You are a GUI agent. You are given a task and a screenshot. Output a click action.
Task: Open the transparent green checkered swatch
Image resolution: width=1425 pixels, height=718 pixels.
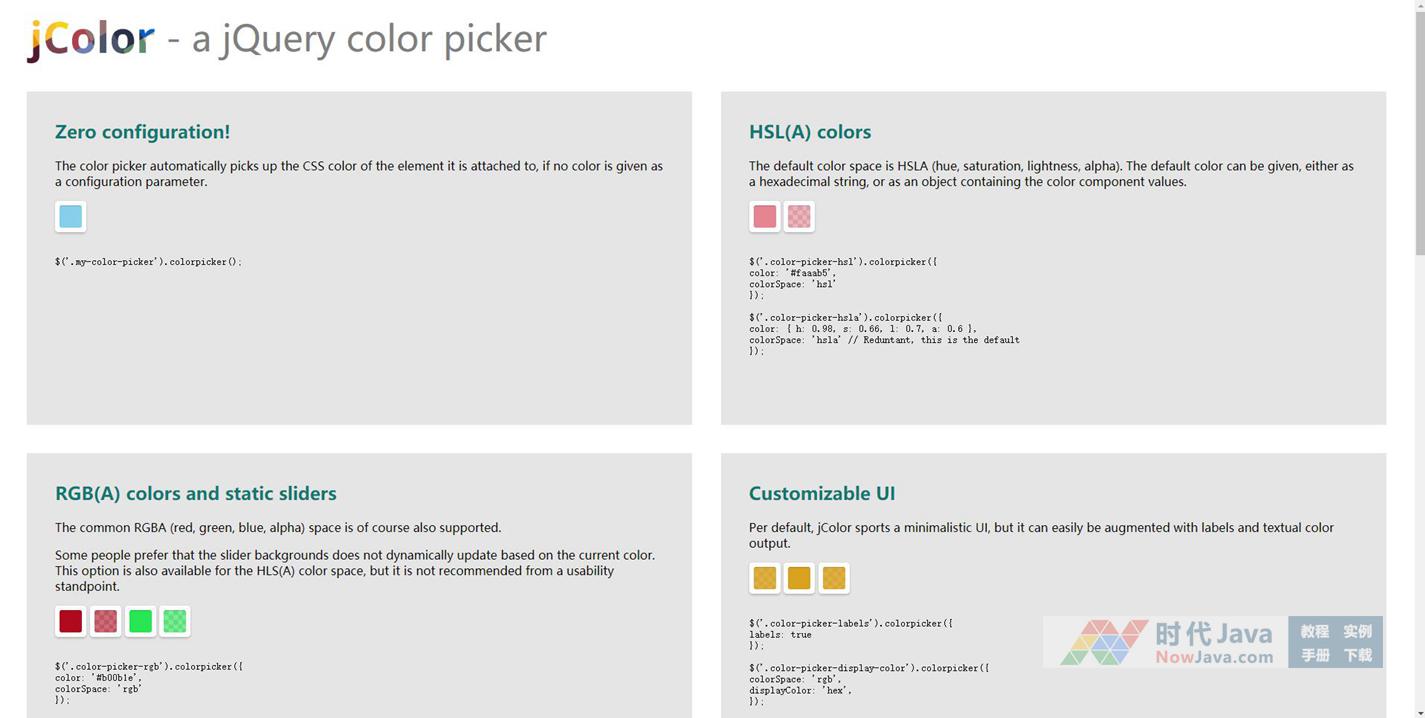[175, 621]
